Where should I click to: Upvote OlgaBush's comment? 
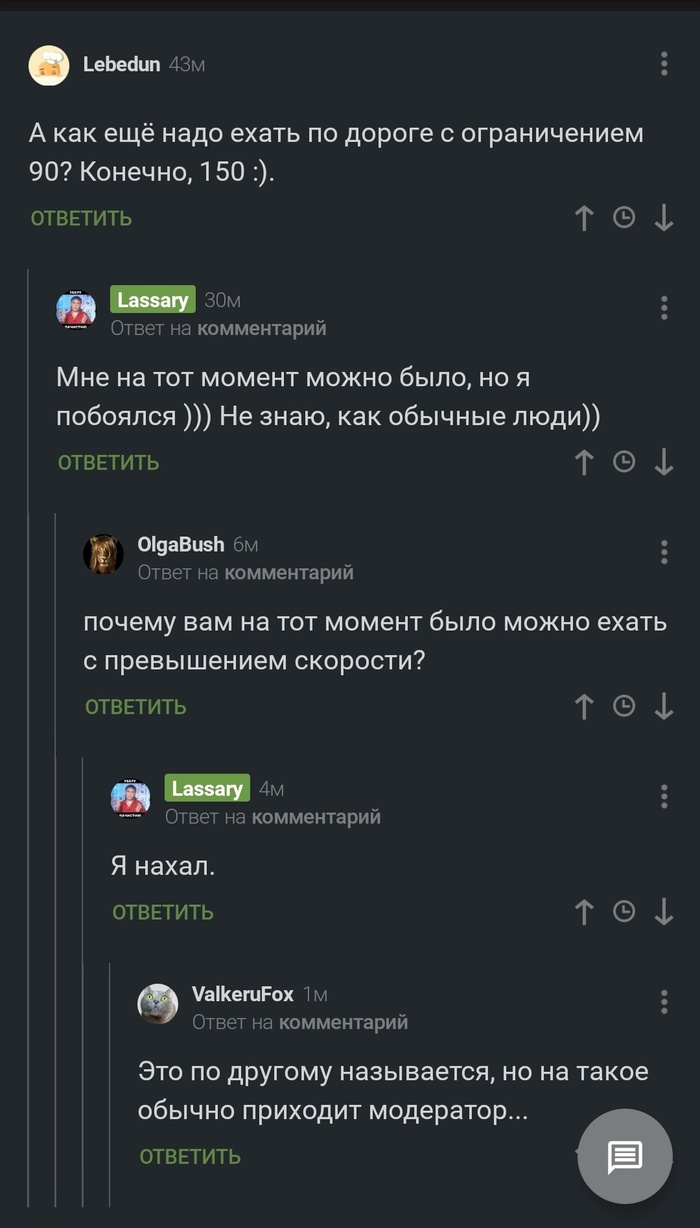pyautogui.click(x=585, y=706)
